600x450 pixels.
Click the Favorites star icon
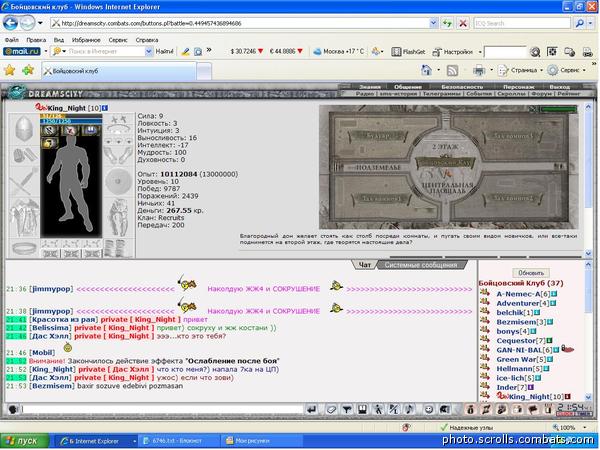click(10, 70)
